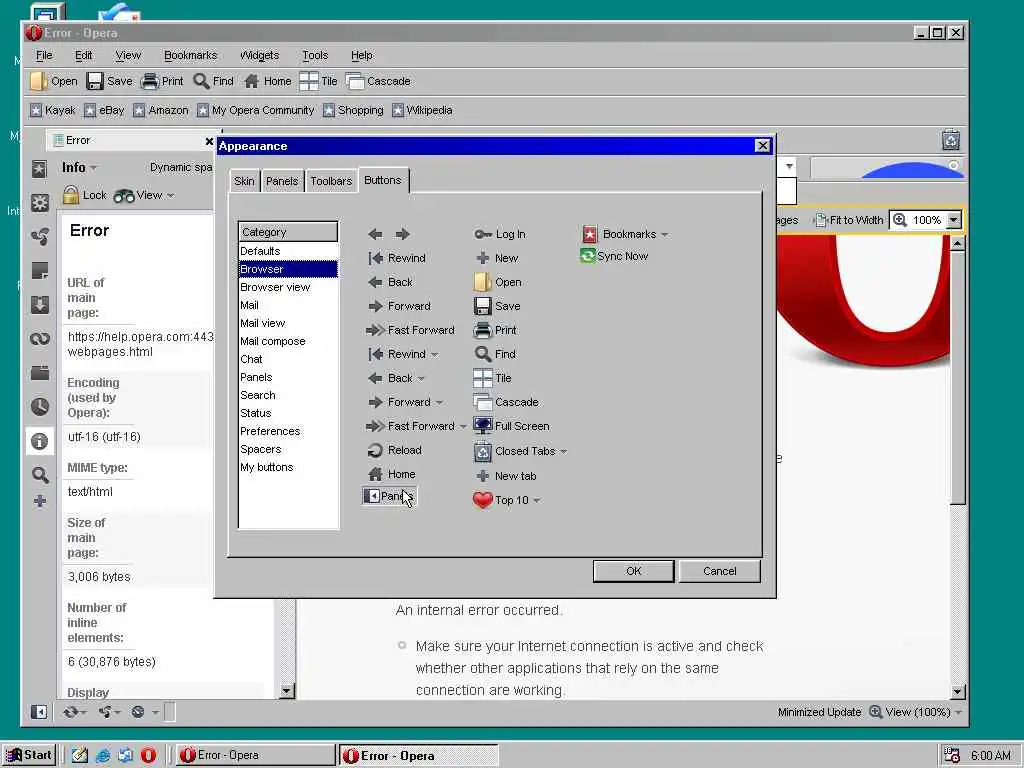Open the zoom 100% dropdown arrow
Image resolution: width=1024 pixels, height=768 pixels.
(x=953, y=220)
